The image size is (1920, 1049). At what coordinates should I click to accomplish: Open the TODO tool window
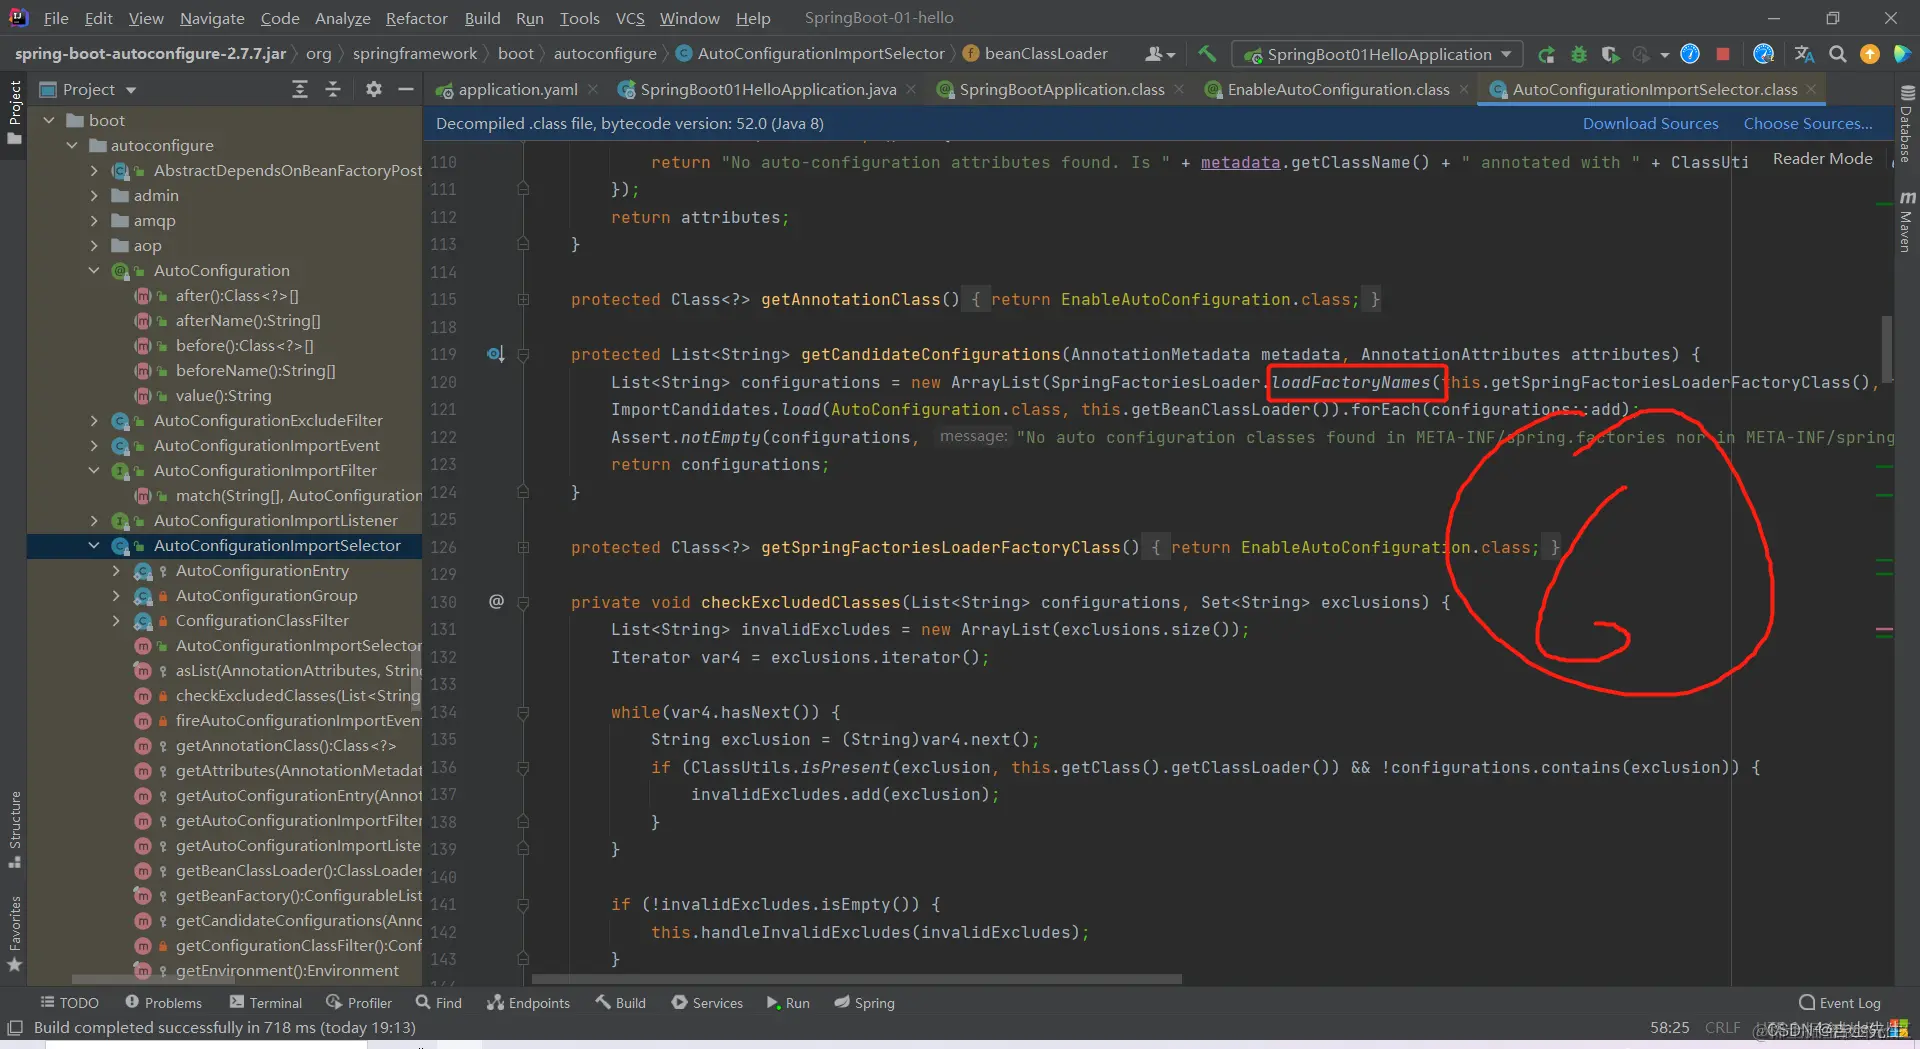coord(69,1002)
